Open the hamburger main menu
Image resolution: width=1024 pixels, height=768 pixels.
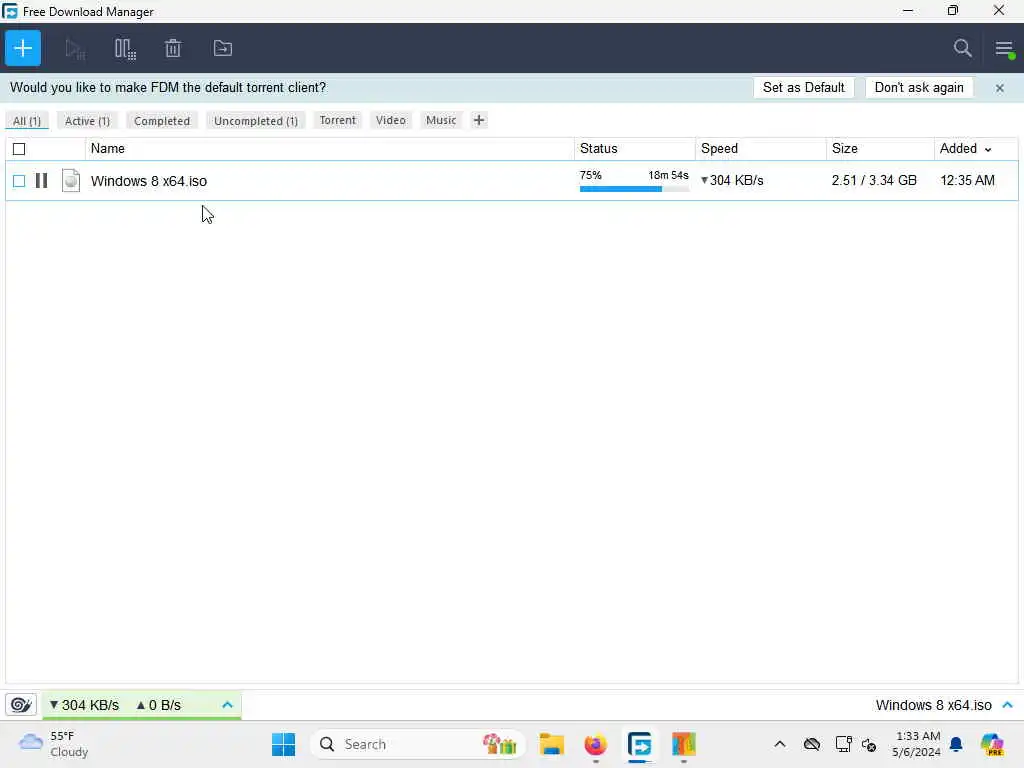pyautogui.click(x=1004, y=48)
